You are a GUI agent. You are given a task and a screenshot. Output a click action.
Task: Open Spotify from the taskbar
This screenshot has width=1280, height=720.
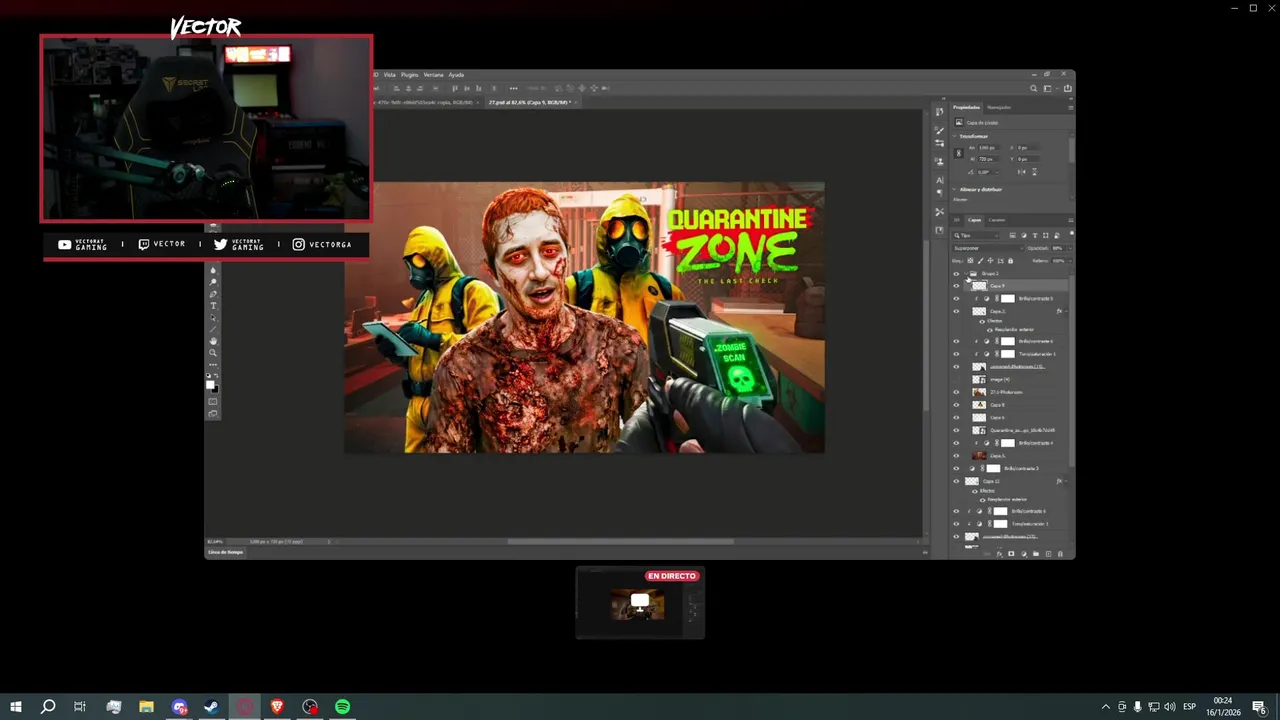click(x=343, y=707)
